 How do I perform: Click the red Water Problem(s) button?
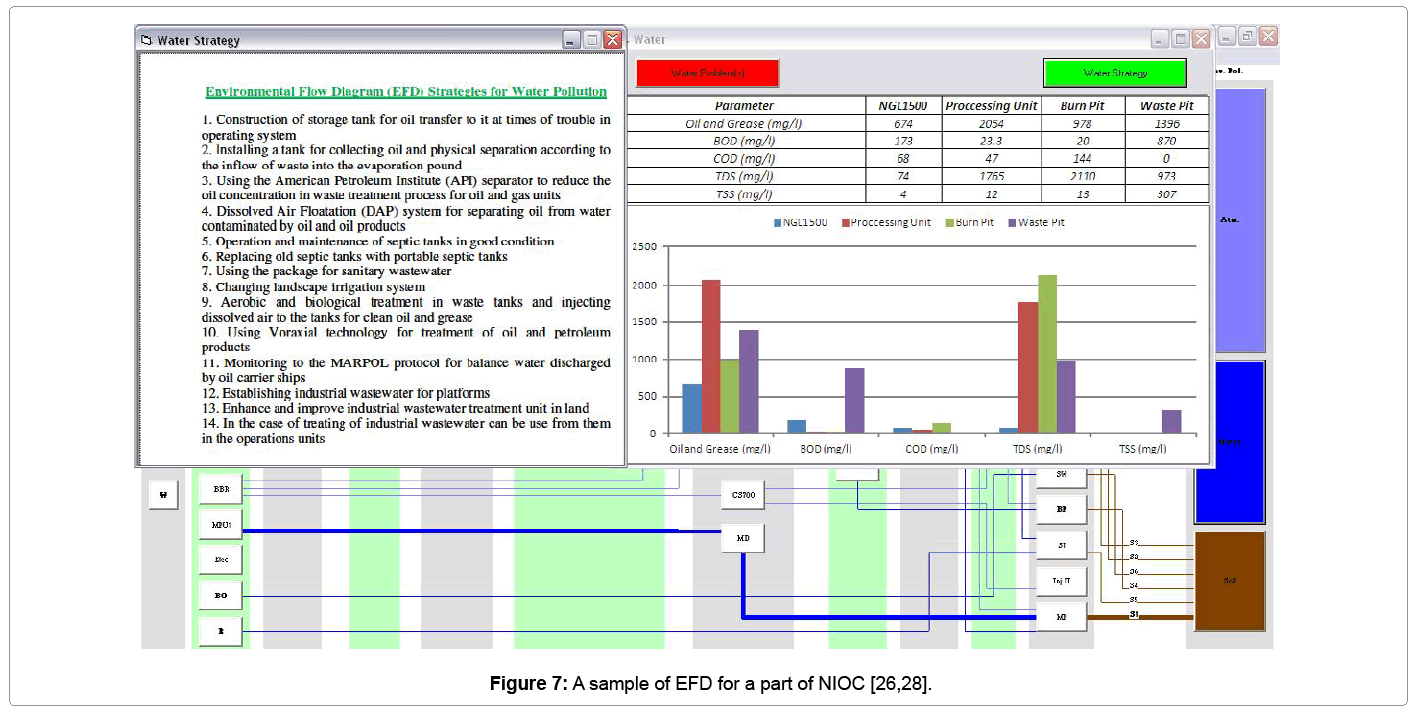707,73
